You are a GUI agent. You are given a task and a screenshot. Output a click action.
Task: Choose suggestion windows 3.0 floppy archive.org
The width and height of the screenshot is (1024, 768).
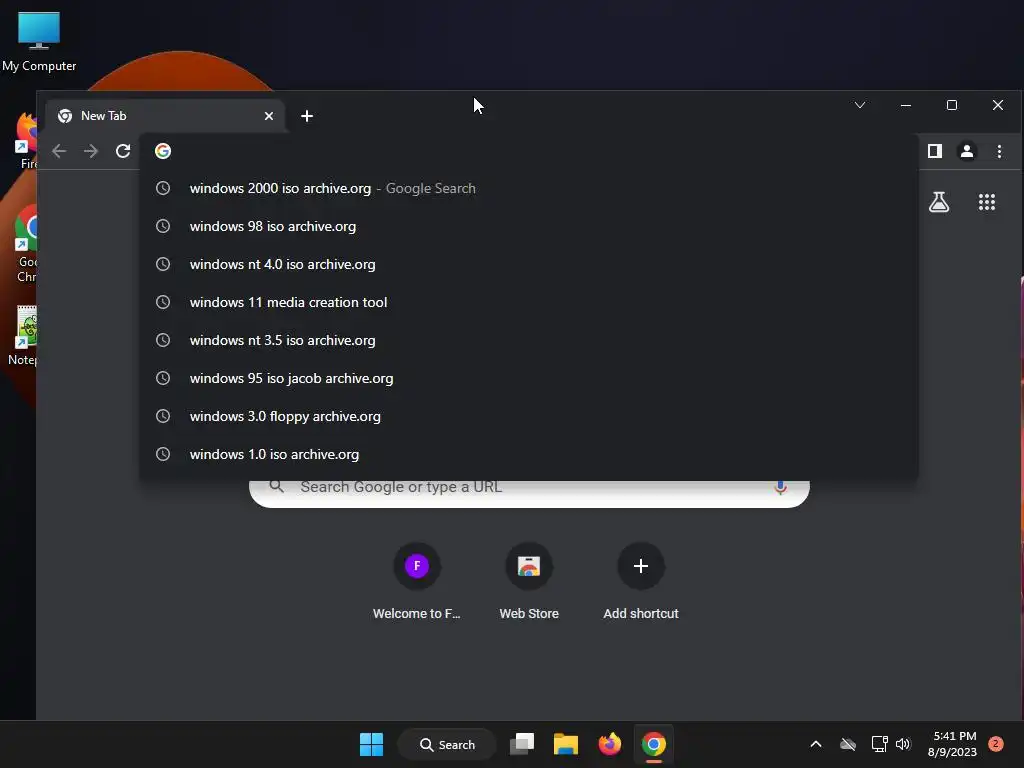(529, 416)
